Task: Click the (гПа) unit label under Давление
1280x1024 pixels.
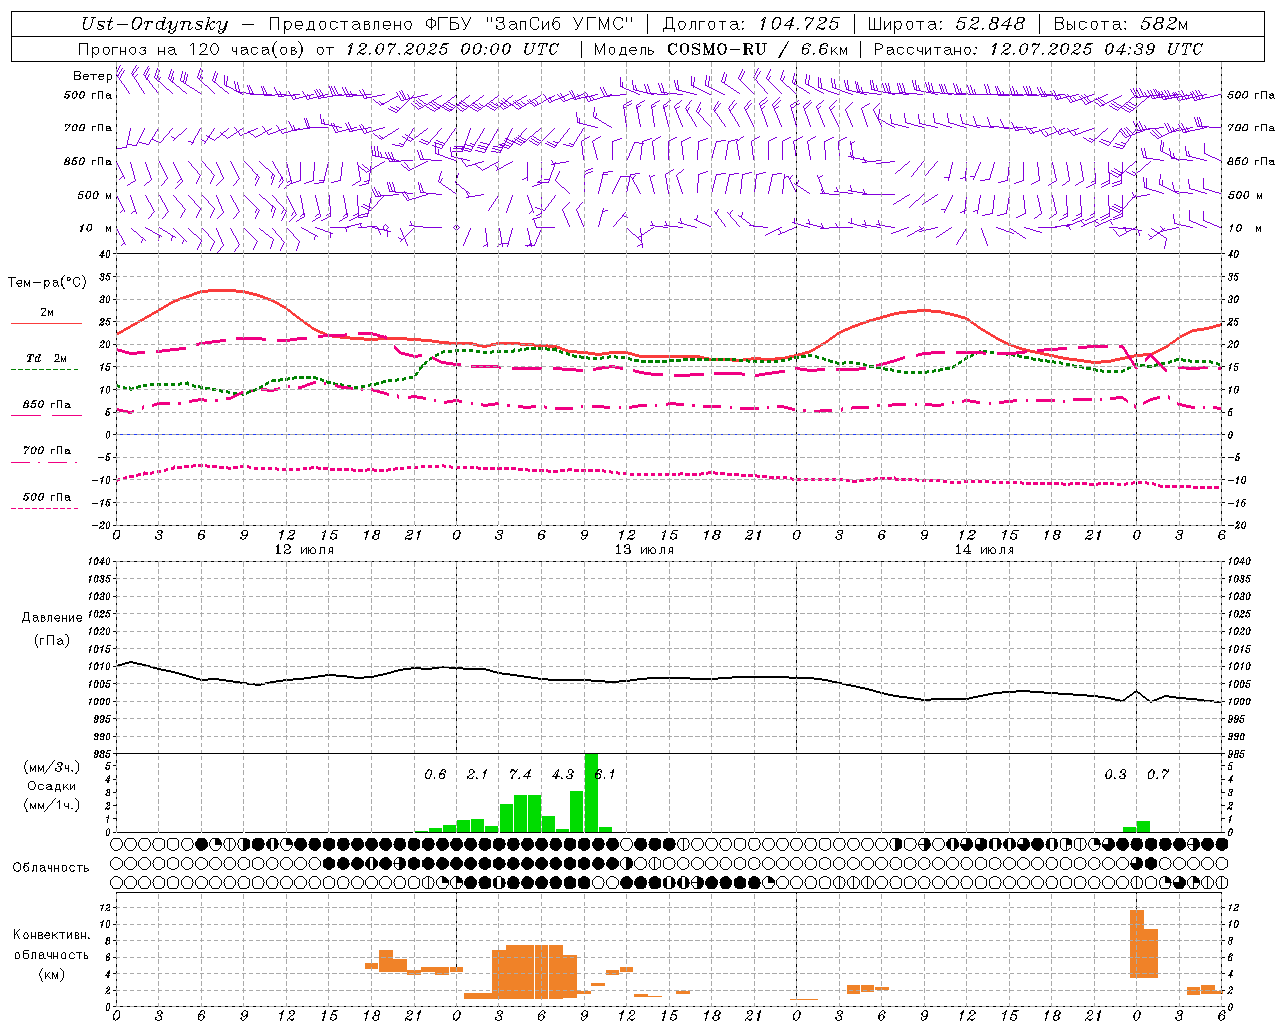Action: [52, 641]
